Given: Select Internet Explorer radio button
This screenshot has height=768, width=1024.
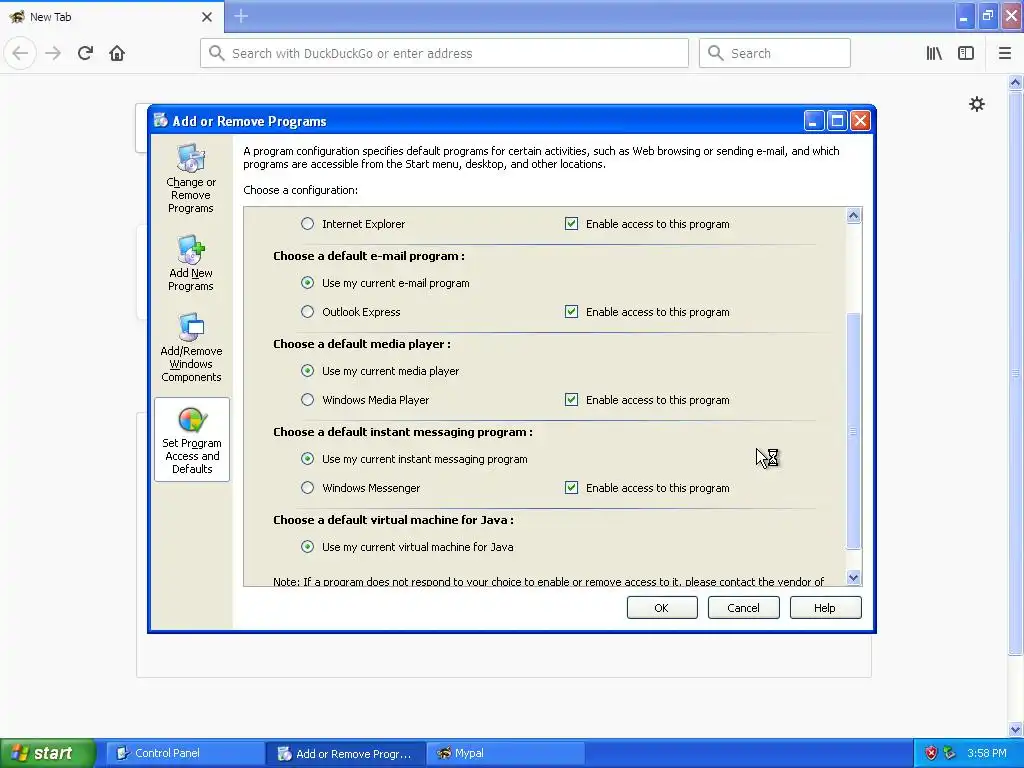Looking at the screenshot, I should click(x=307, y=224).
